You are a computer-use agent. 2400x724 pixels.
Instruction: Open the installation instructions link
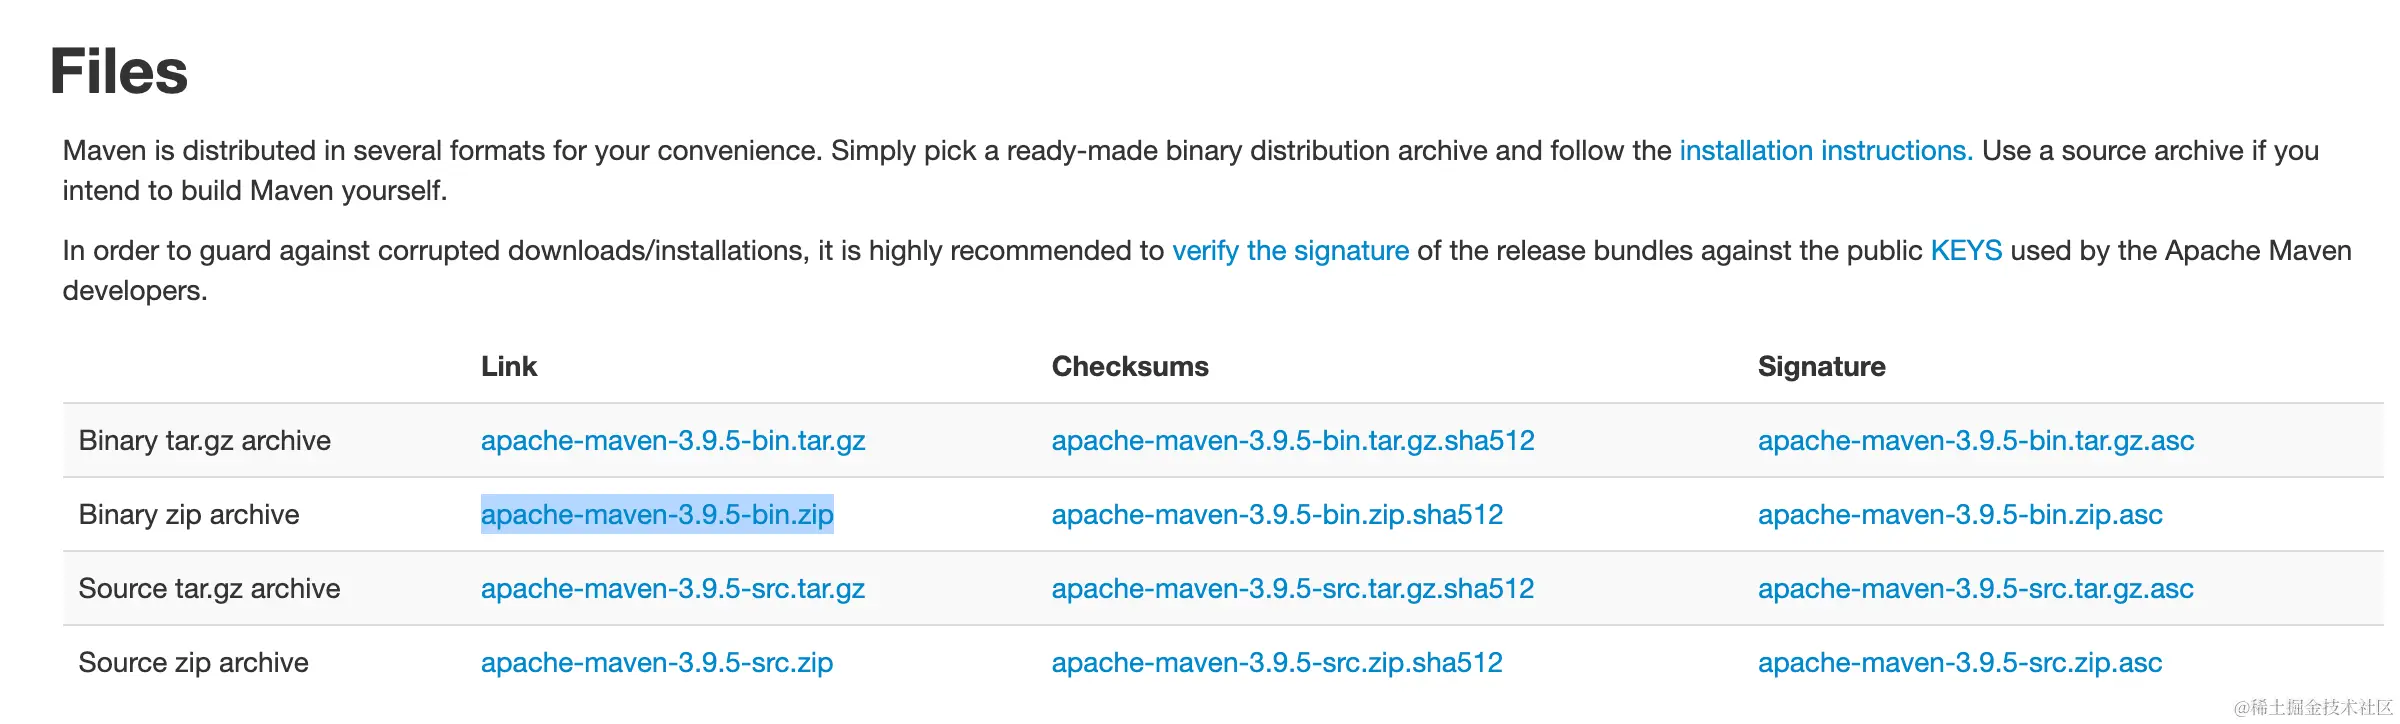(x=1825, y=151)
